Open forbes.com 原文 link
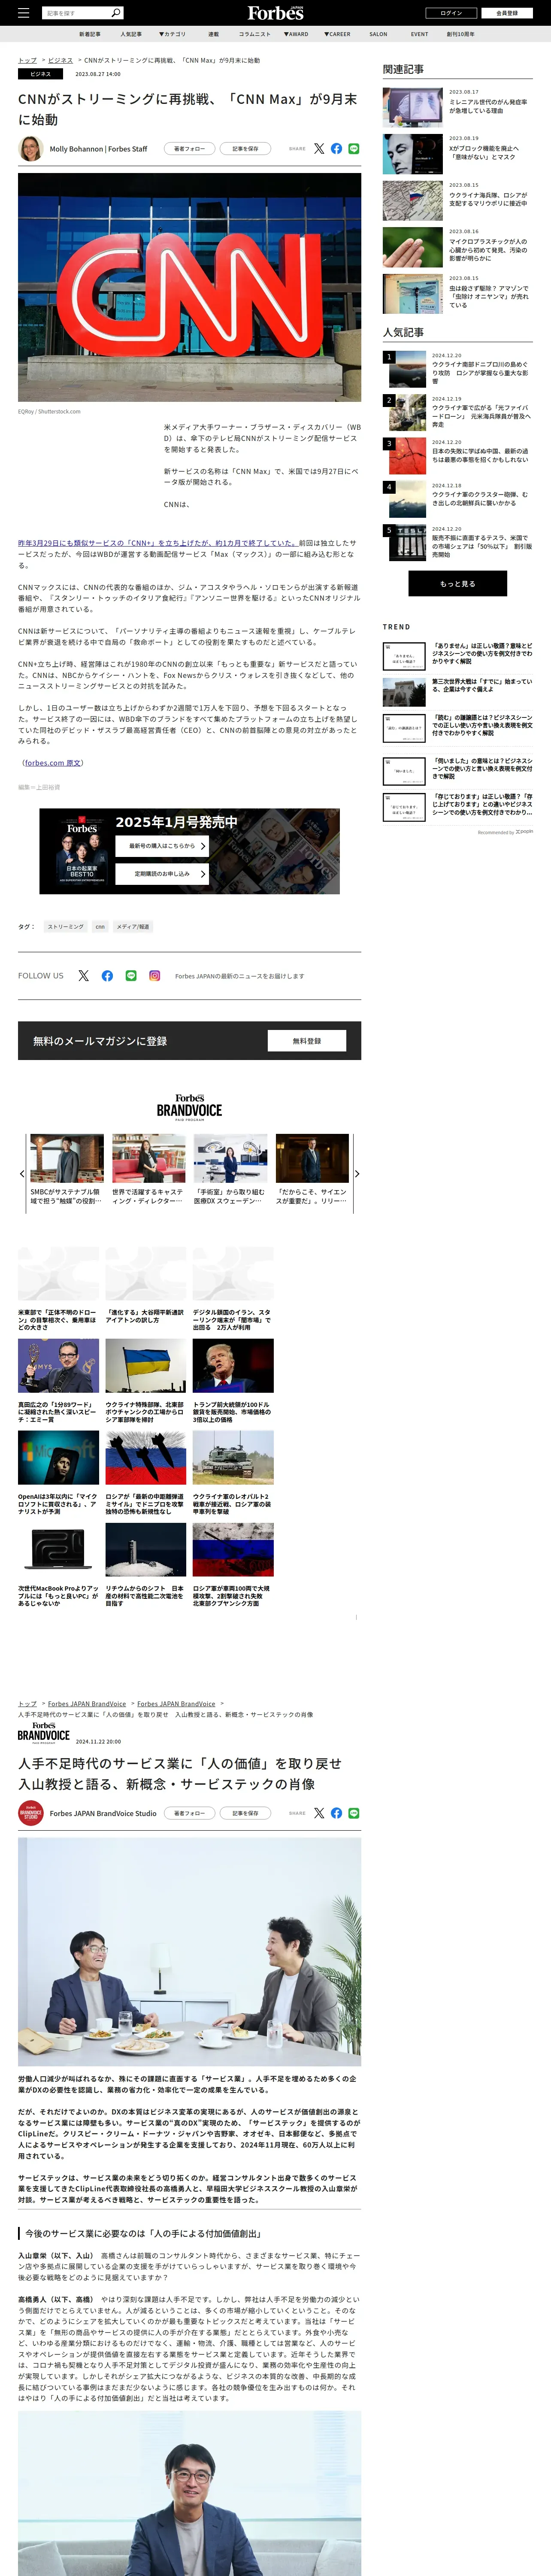The height and width of the screenshot is (2576, 551). click(53, 763)
